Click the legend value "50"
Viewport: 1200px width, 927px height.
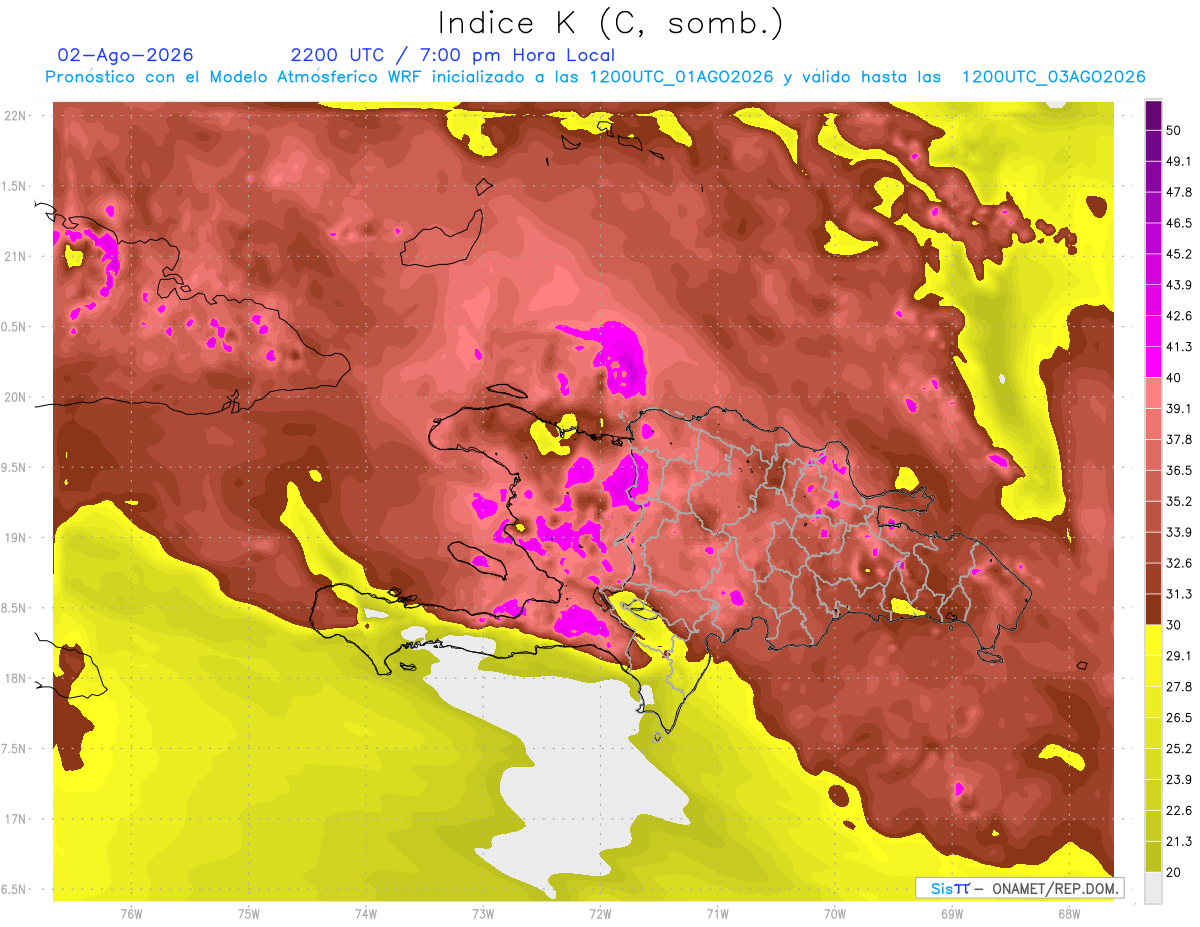point(1174,131)
